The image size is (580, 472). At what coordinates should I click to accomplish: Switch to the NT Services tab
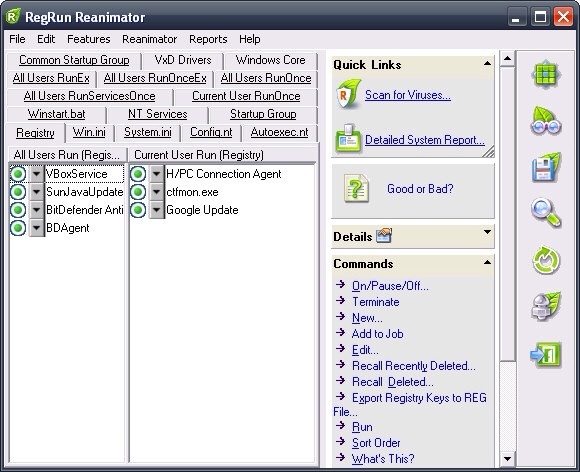pyautogui.click(x=157, y=114)
